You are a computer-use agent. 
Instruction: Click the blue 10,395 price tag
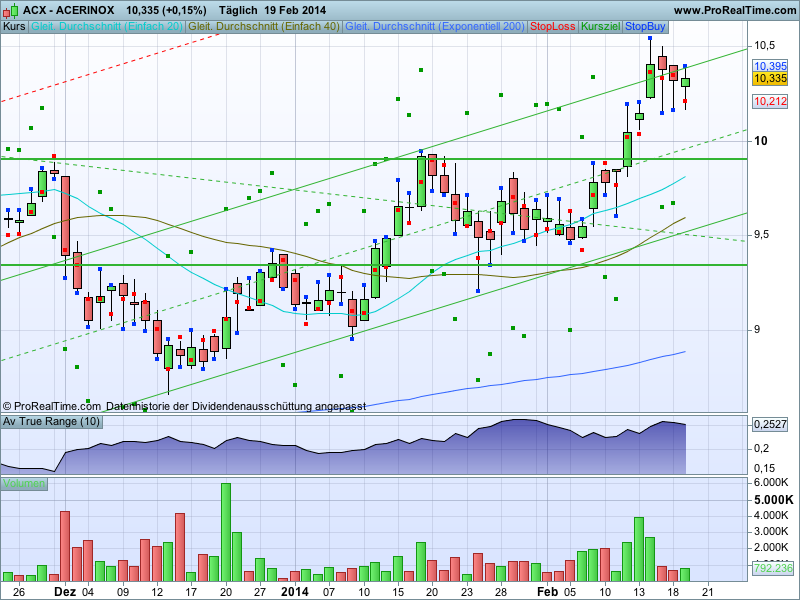(770, 66)
